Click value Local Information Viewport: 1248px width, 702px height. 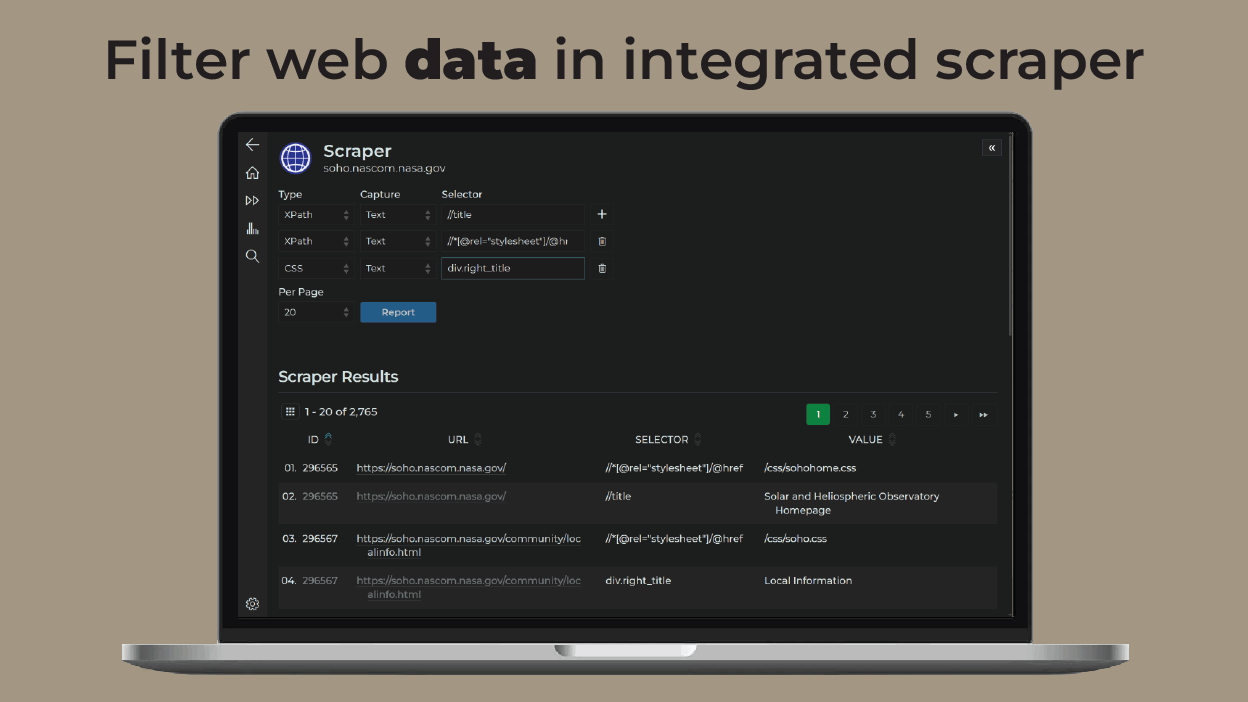tap(808, 581)
